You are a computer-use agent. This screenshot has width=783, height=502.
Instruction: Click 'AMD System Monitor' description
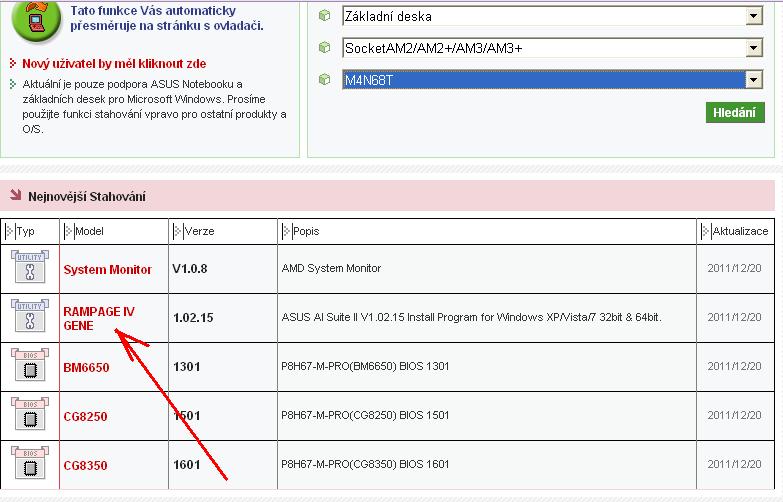tap(331, 268)
